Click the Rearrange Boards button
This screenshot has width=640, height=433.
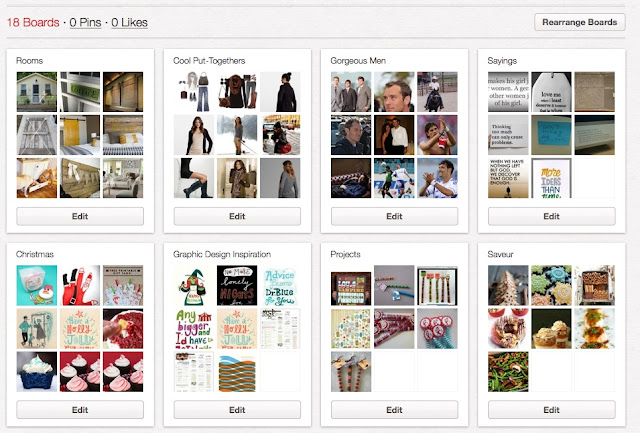[x=580, y=22]
